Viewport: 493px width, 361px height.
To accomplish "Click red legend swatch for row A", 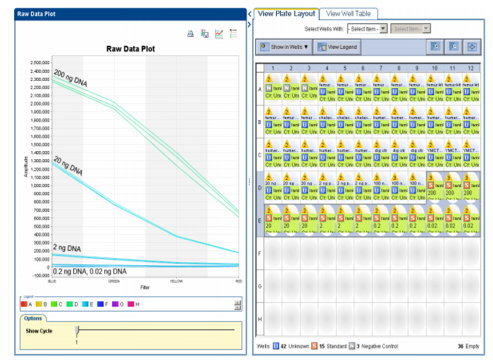I will (x=24, y=304).
